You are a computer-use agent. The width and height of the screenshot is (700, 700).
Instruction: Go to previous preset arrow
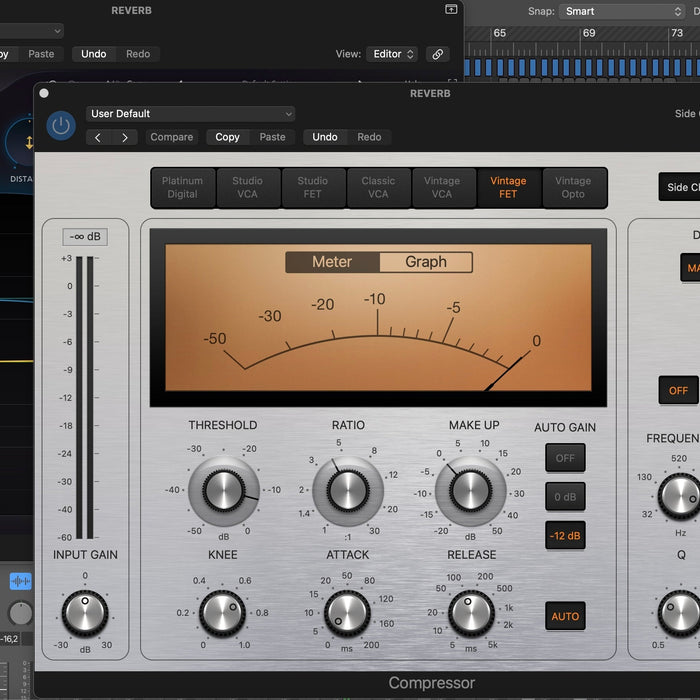(98, 138)
